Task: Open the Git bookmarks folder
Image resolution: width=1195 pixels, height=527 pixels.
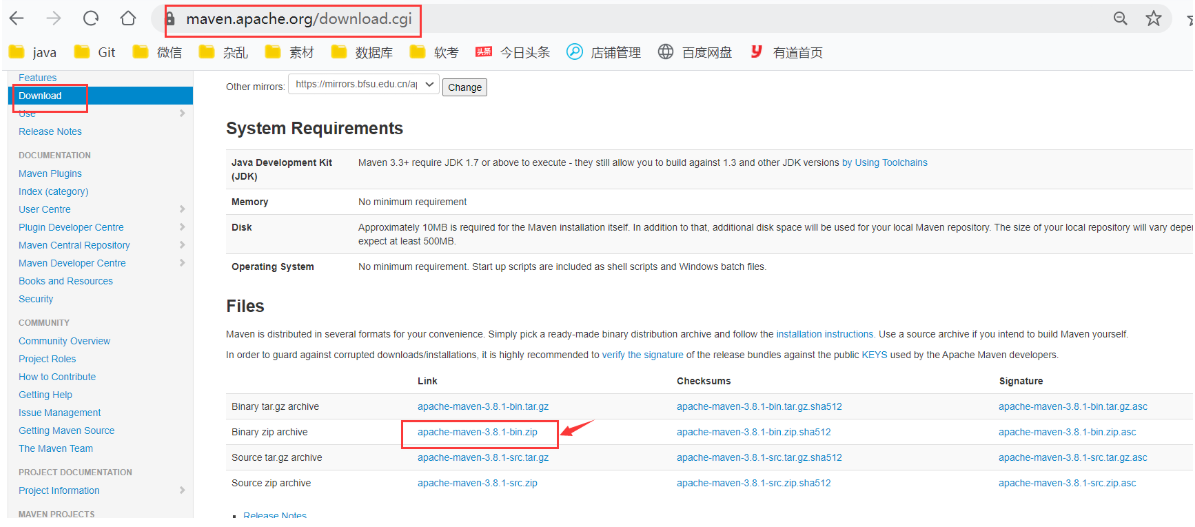Action: click(x=95, y=53)
